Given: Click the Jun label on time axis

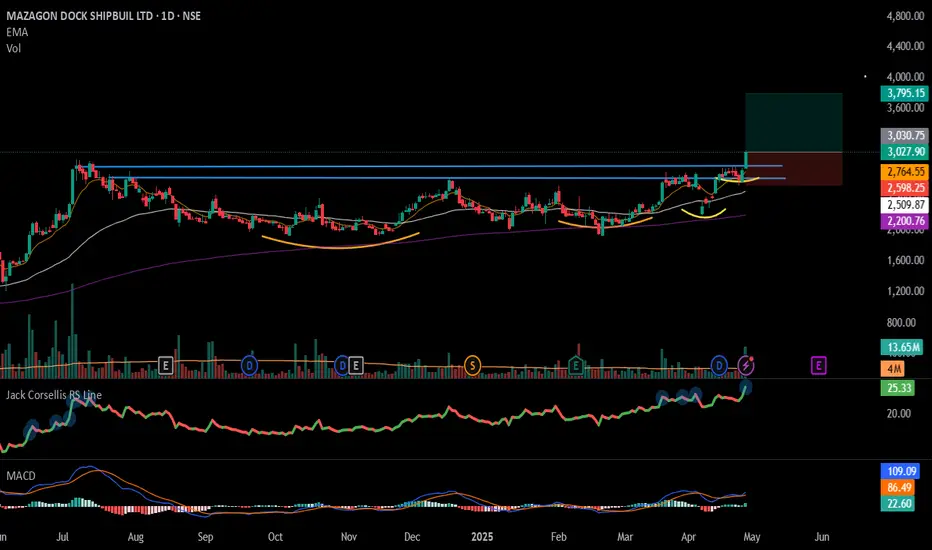Looking at the screenshot, I should pyautogui.click(x=821, y=537).
